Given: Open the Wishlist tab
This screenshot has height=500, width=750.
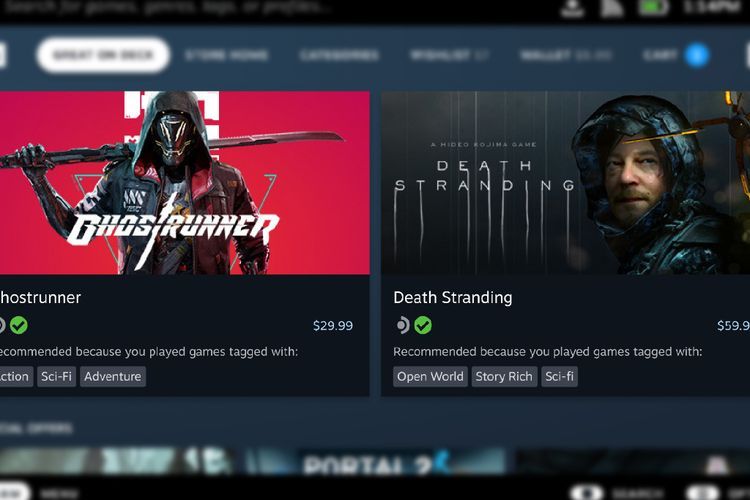Looking at the screenshot, I should click(449, 56).
